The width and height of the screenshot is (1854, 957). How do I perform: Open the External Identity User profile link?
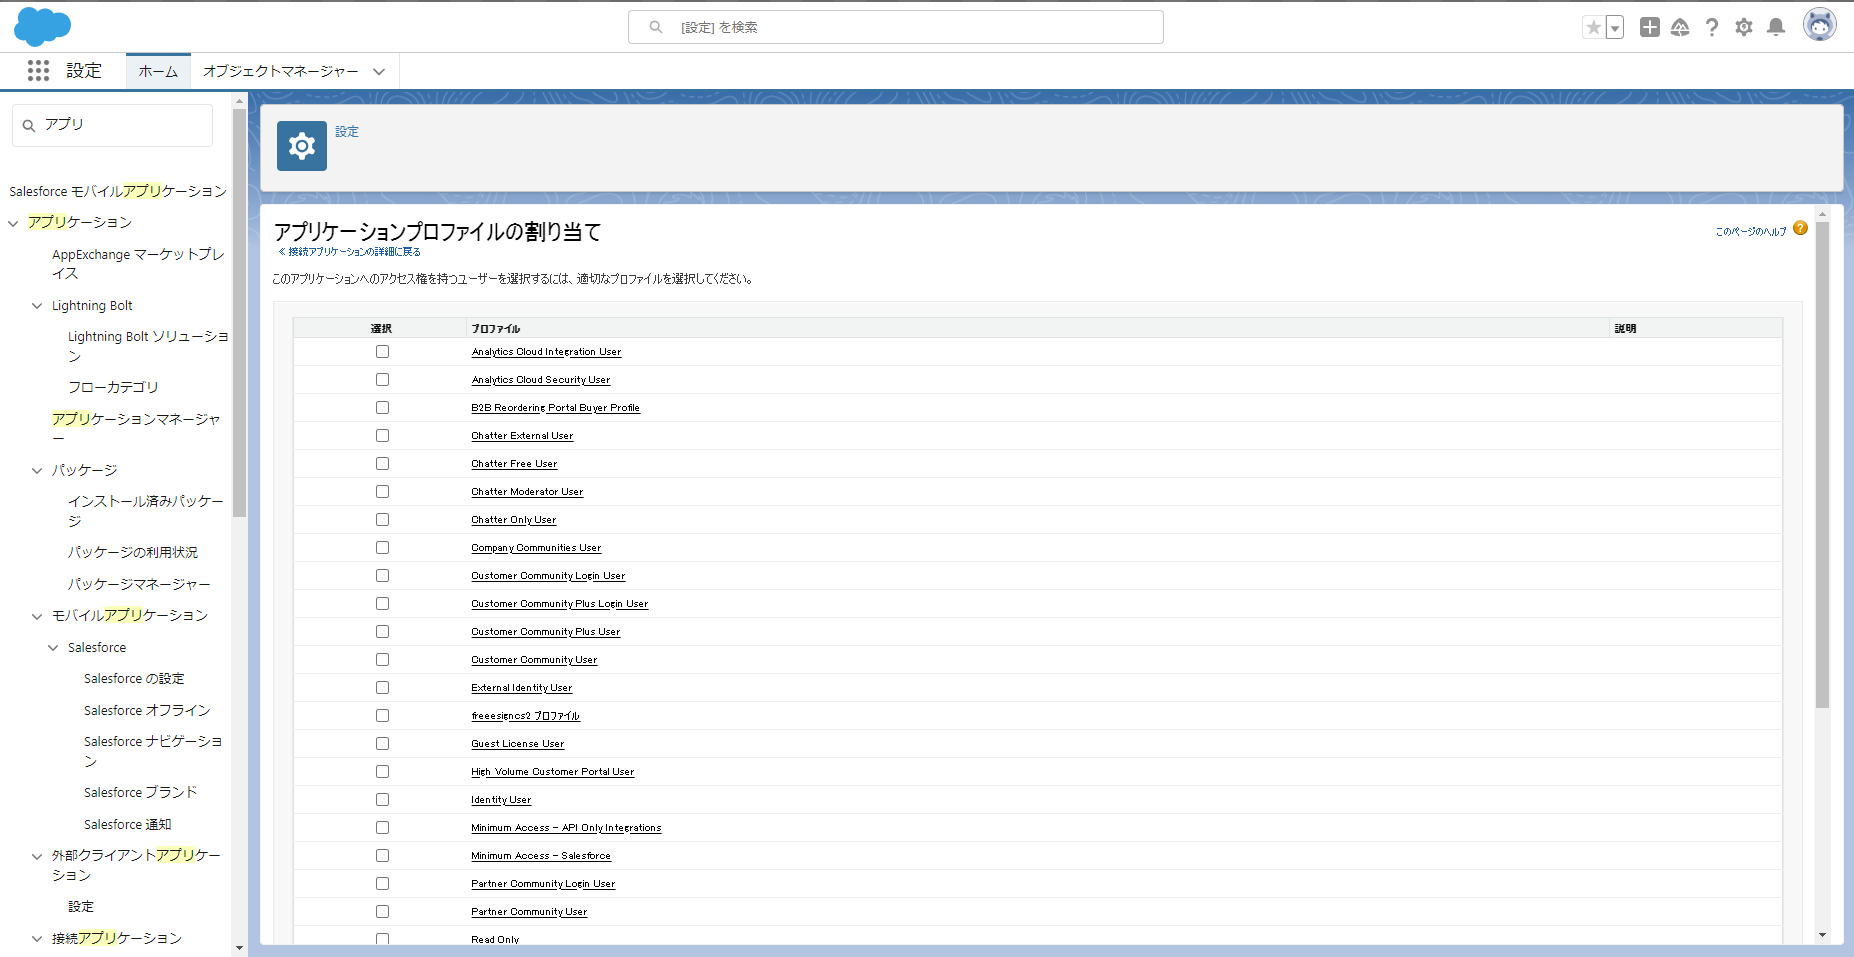tap(522, 688)
